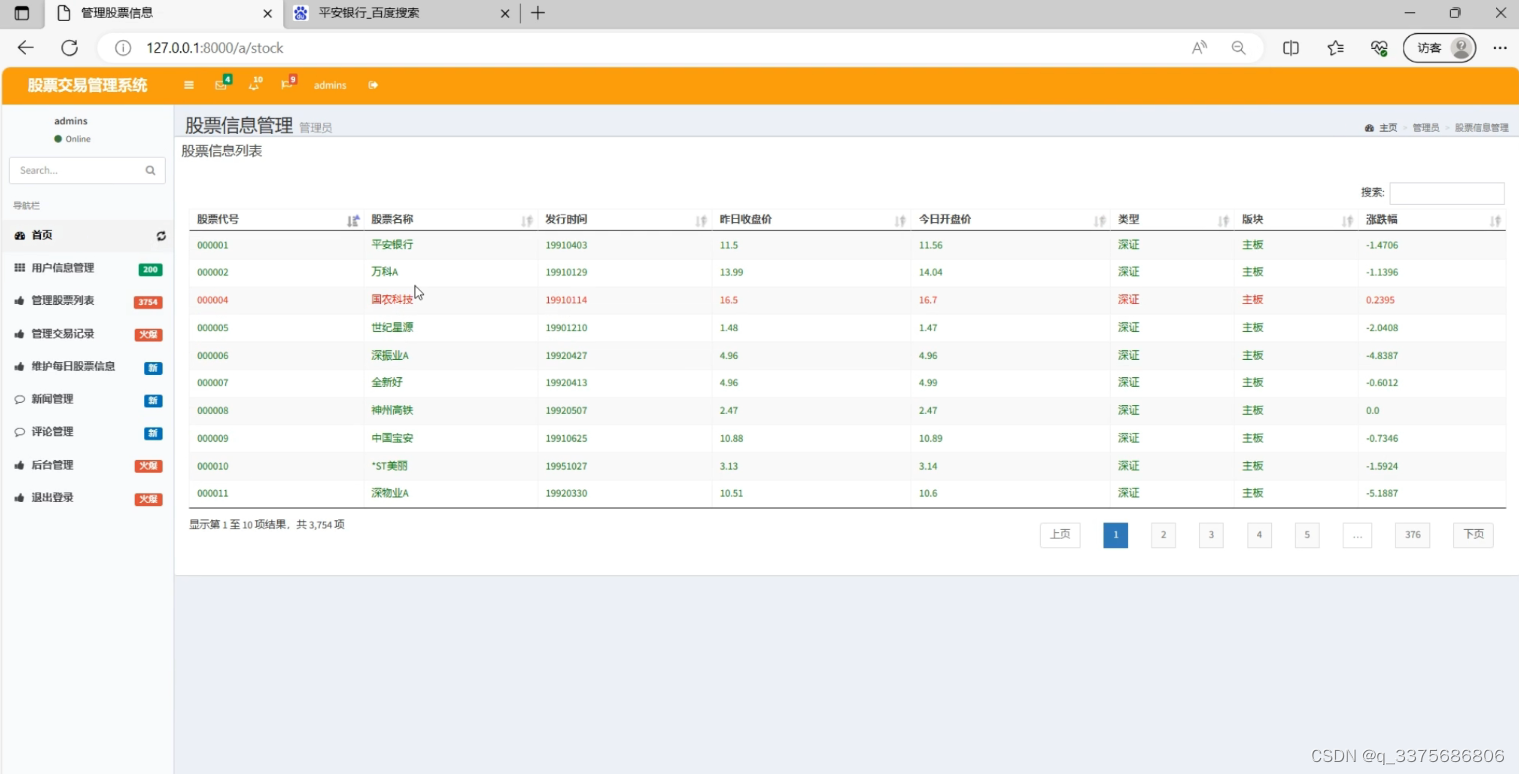The height and width of the screenshot is (774, 1519).
Task: Sort table by 发行时间 column
Action: pyautogui.click(x=624, y=220)
